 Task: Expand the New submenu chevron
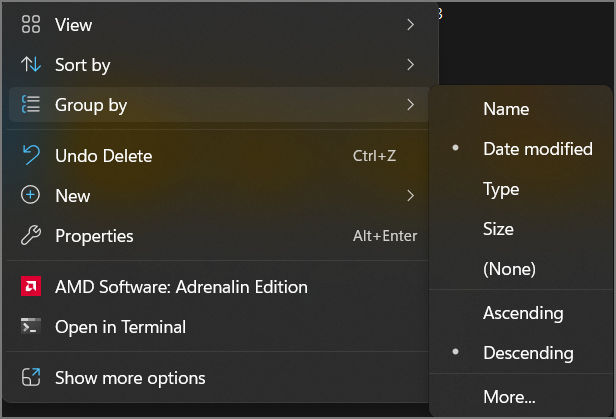point(411,196)
